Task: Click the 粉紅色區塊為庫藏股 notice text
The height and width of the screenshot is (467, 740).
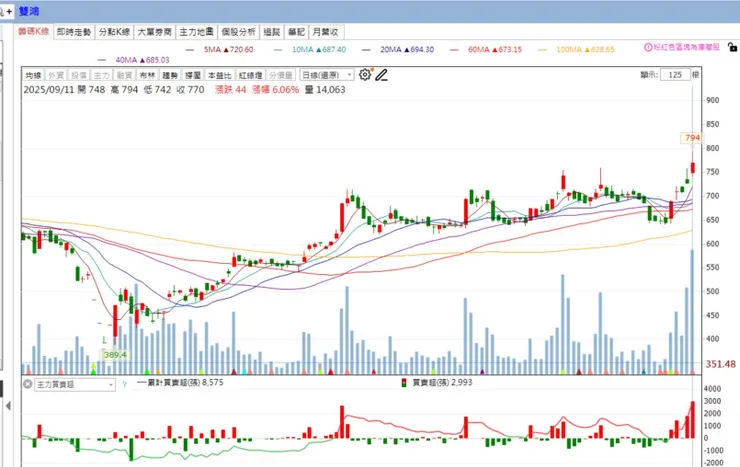Action: click(x=686, y=47)
